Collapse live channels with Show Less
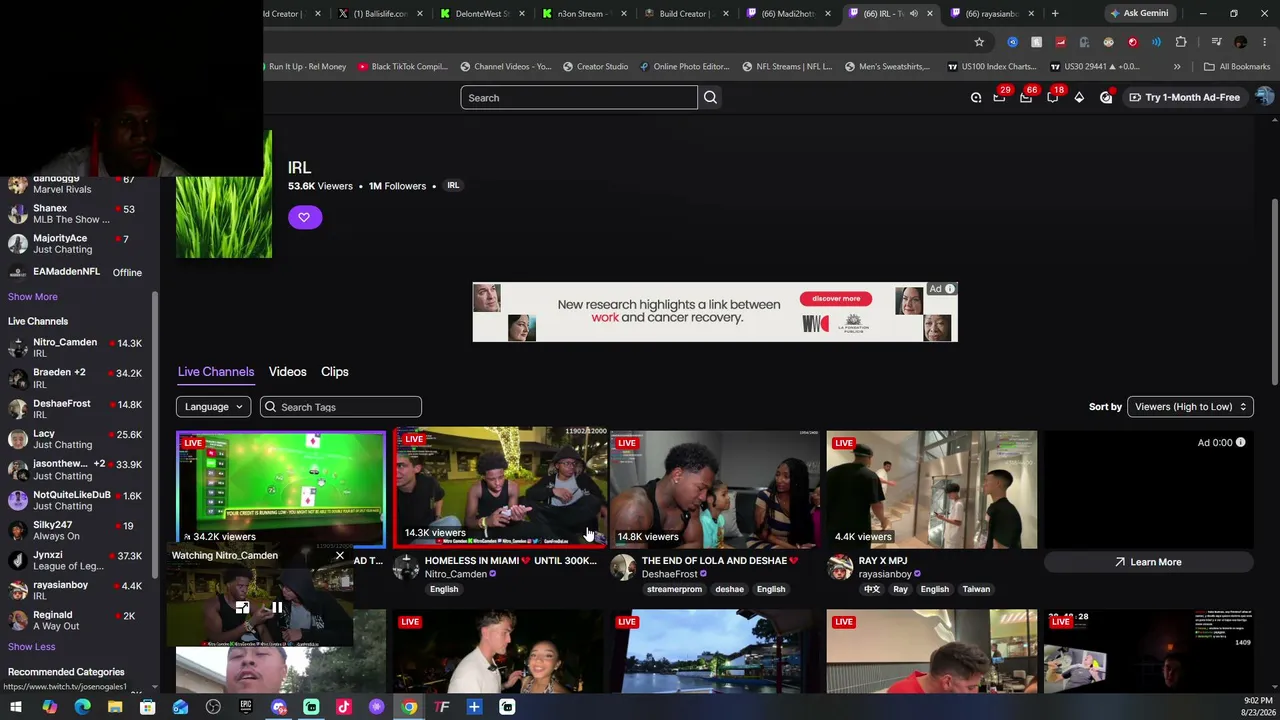The height and width of the screenshot is (720, 1280). (32, 647)
